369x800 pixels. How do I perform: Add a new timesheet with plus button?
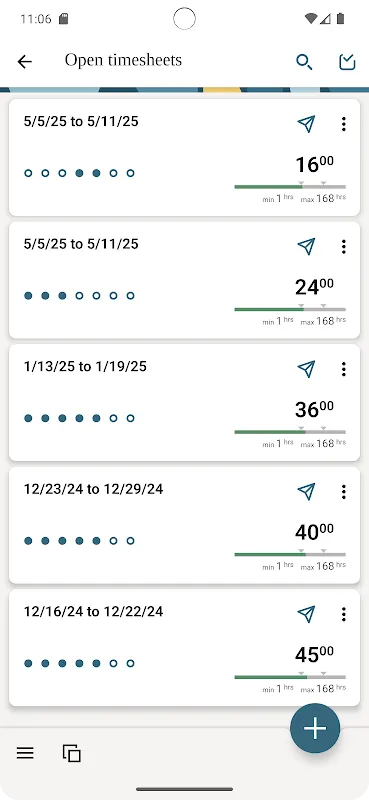(315, 728)
